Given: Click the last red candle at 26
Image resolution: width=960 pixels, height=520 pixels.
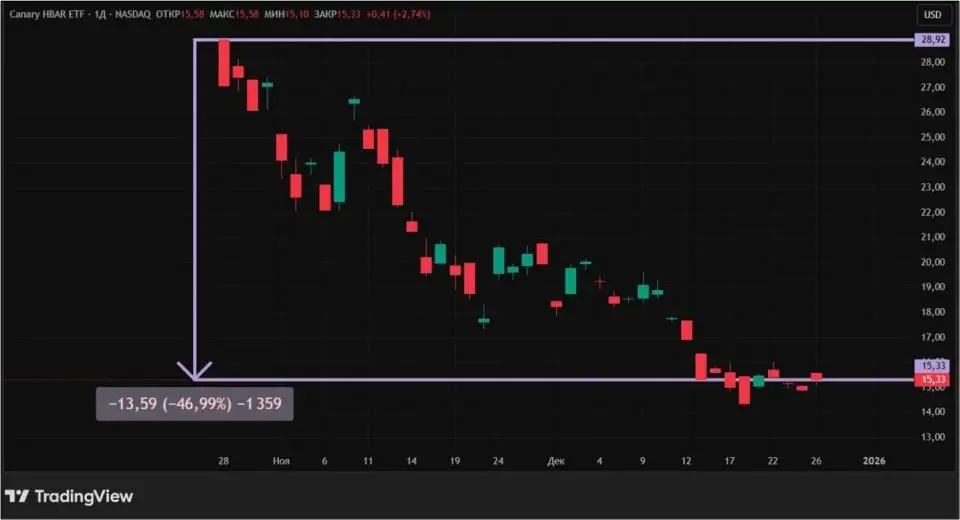Looking at the screenshot, I should click(816, 377).
